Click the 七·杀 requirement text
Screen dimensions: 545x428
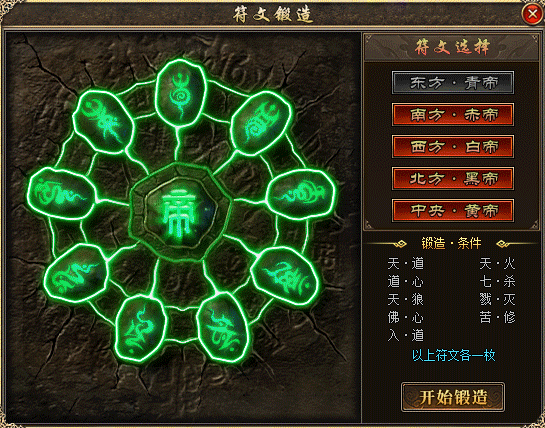pyautogui.click(x=497, y=281)
